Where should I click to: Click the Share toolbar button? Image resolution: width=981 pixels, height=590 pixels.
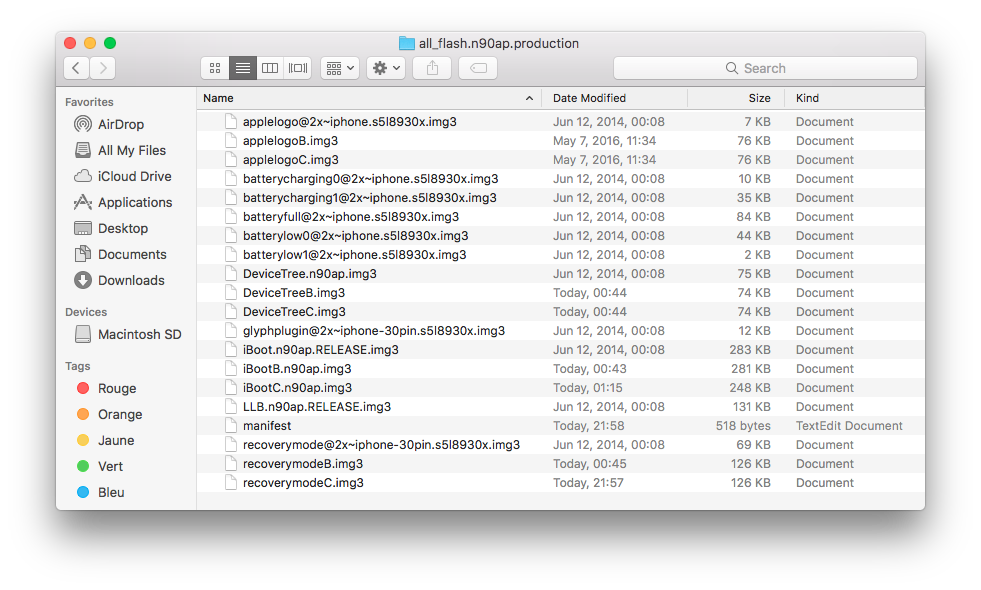point(432,68)
